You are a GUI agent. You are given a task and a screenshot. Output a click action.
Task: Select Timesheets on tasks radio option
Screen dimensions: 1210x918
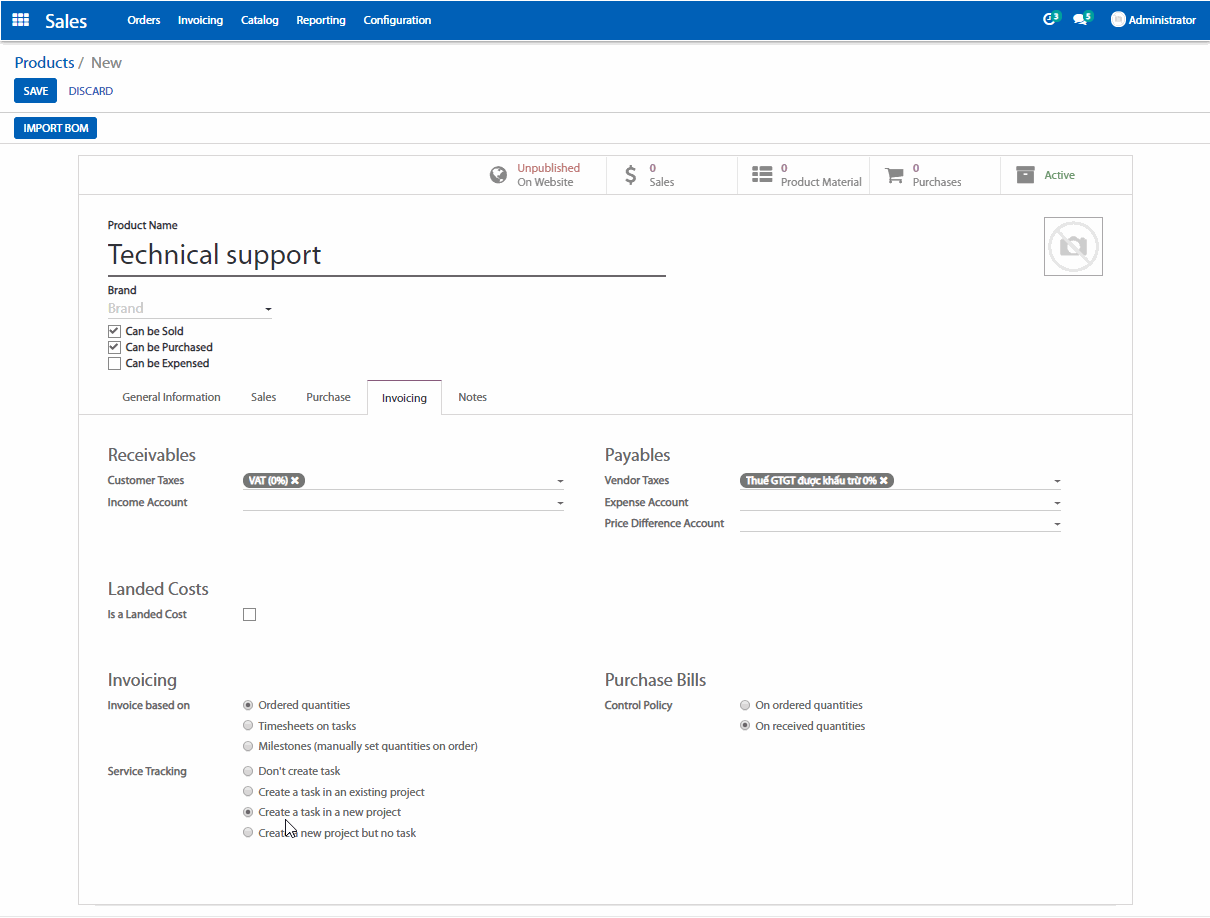coord(248,726)
